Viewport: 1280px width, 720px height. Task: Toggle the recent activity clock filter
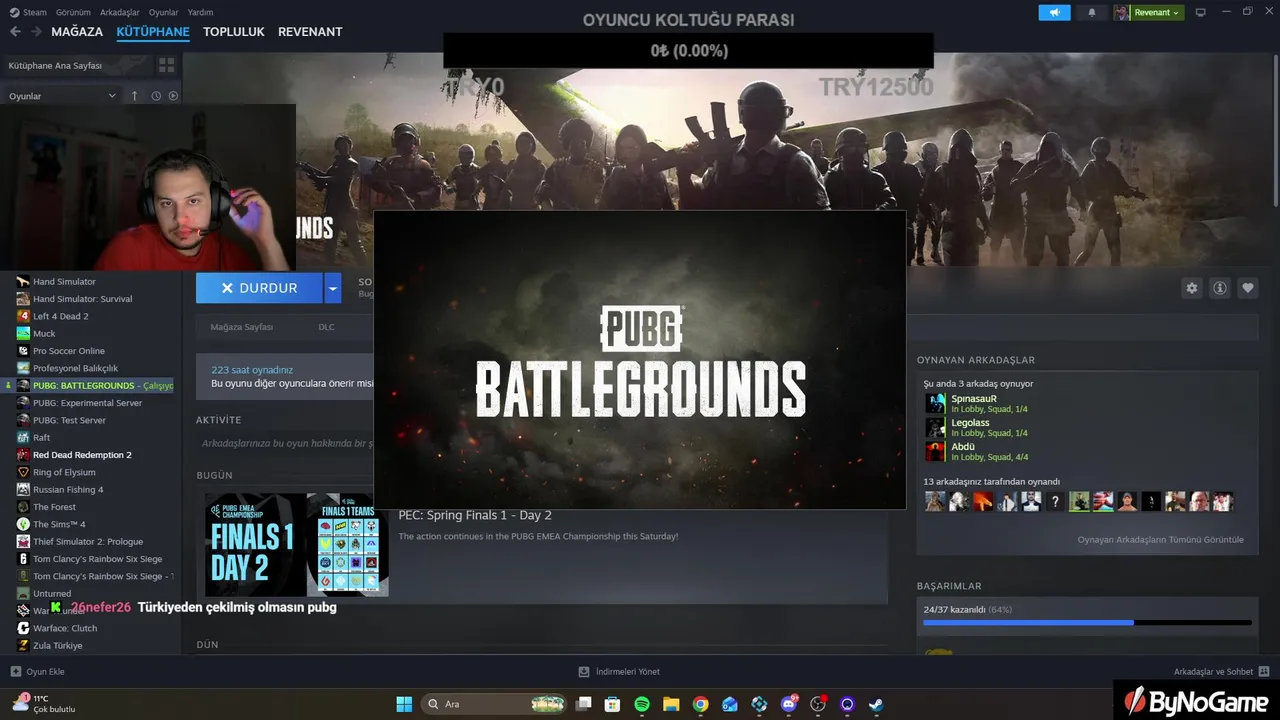click(x=156, y=96)
